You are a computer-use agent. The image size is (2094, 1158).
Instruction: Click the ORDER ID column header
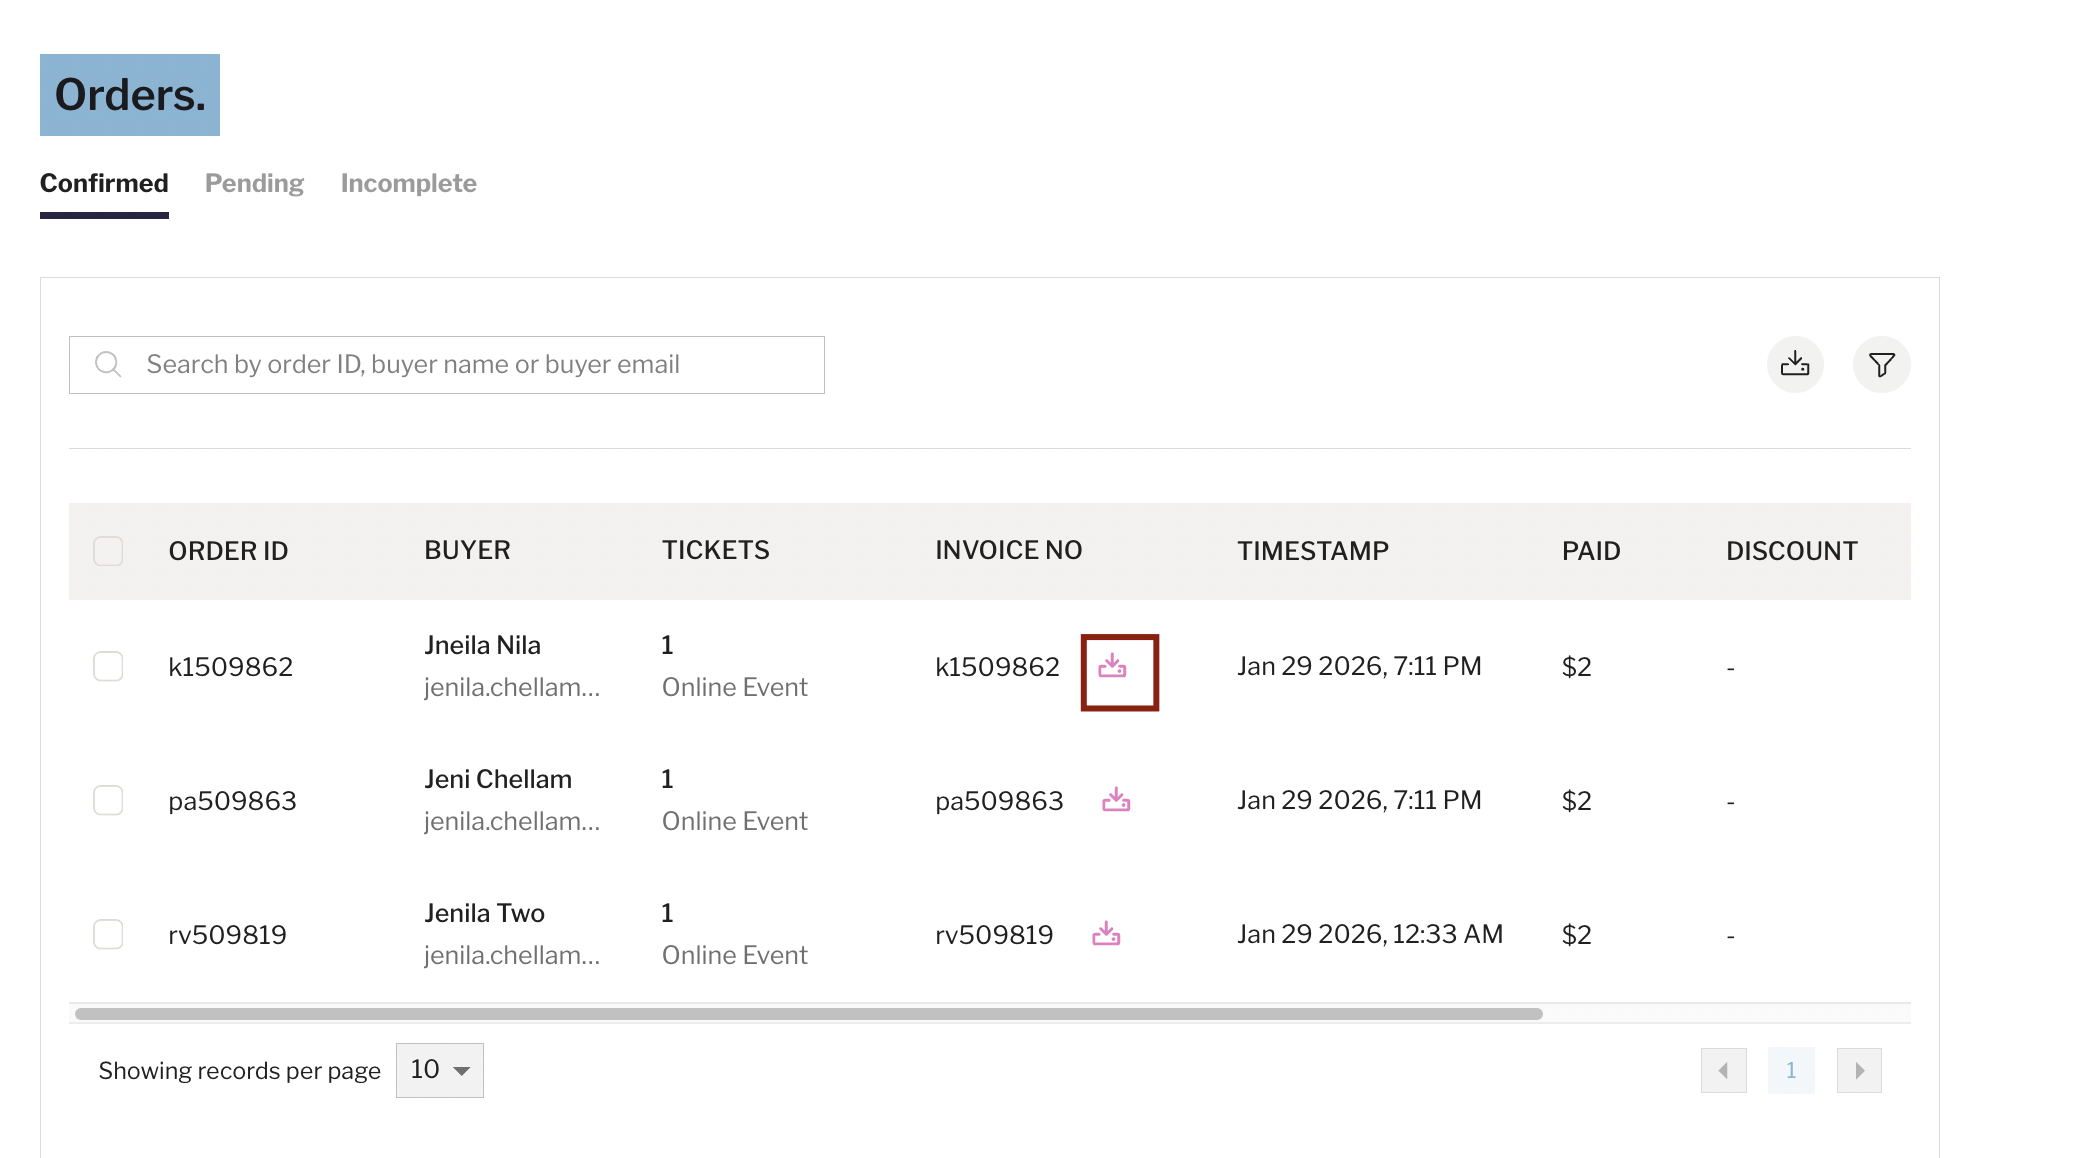click(x=228, y=551)
